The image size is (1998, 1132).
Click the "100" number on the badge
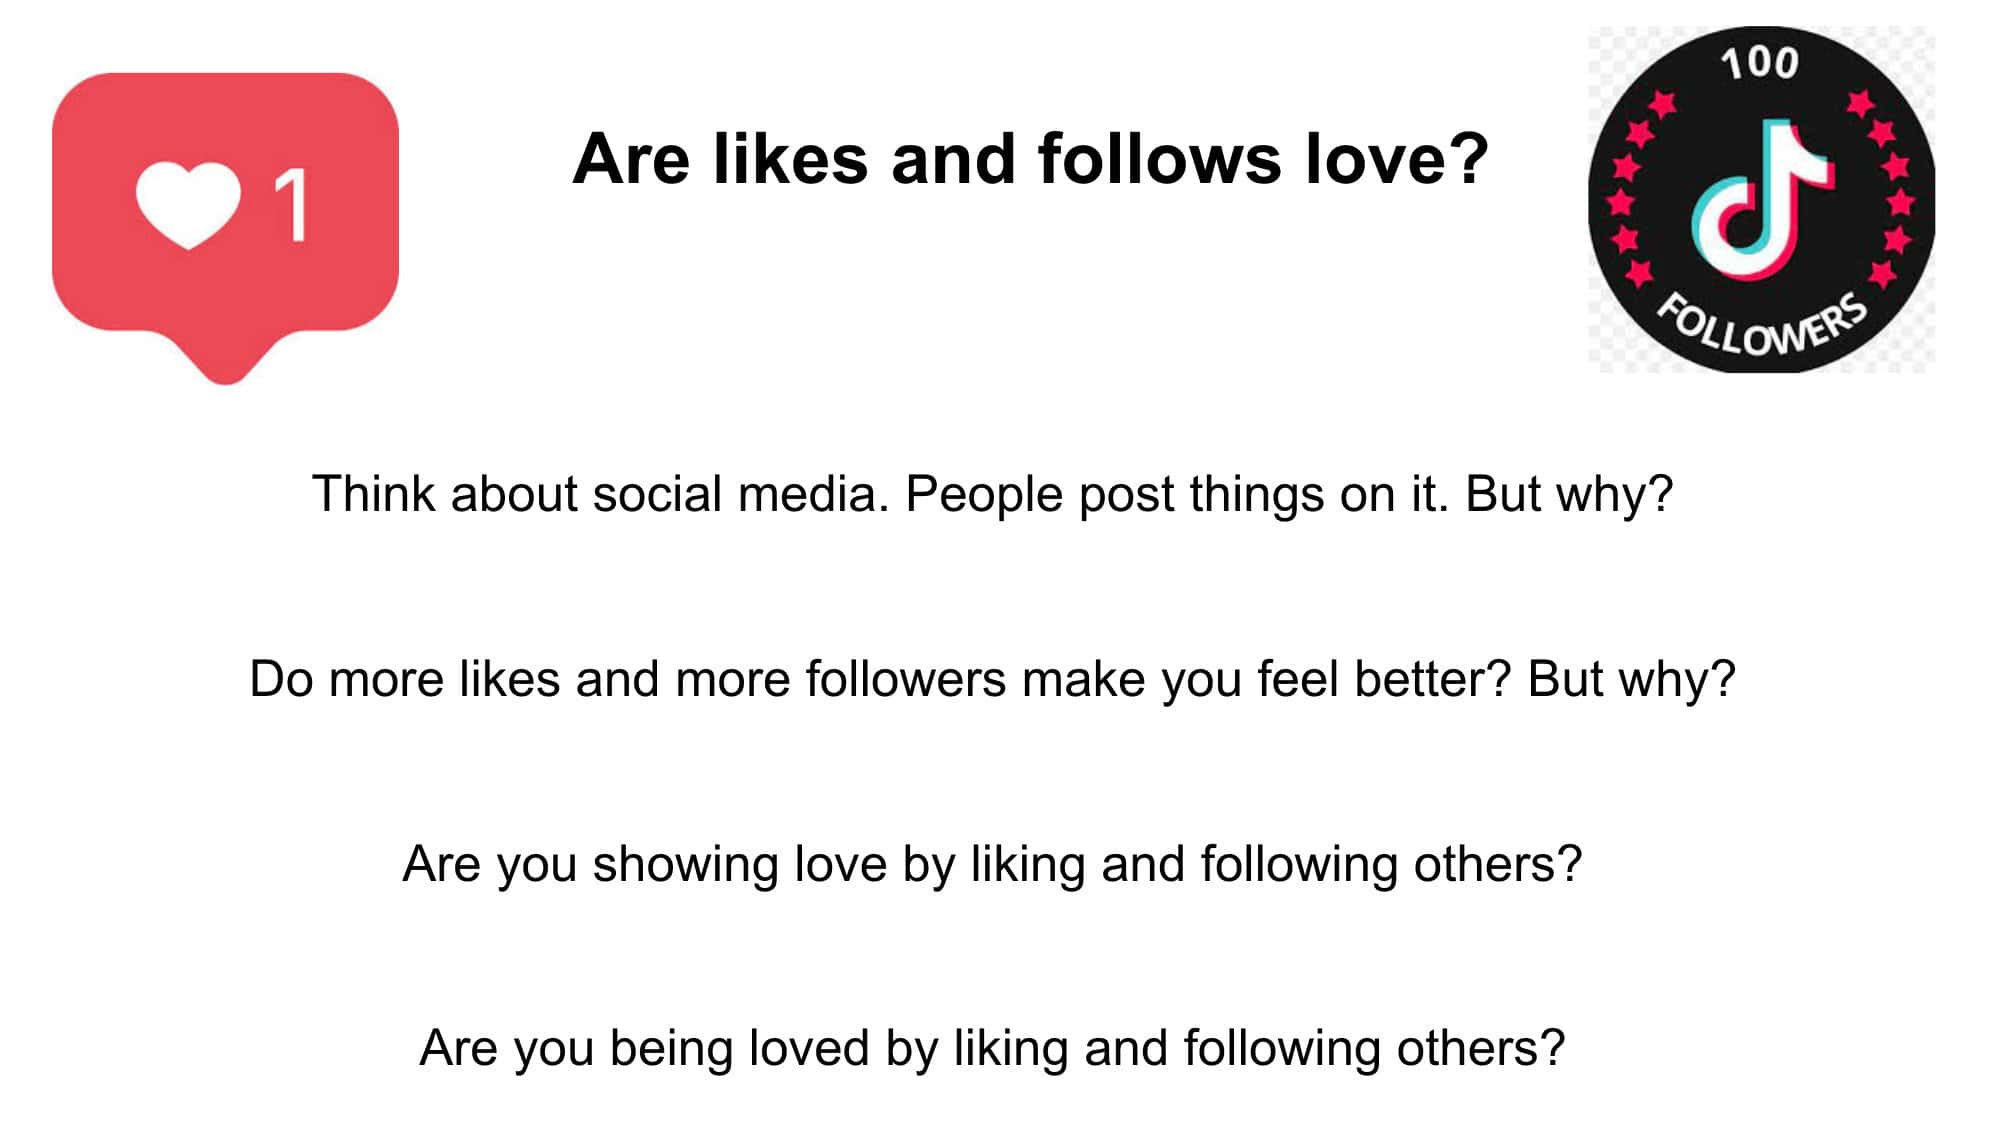coord(1760,64)
